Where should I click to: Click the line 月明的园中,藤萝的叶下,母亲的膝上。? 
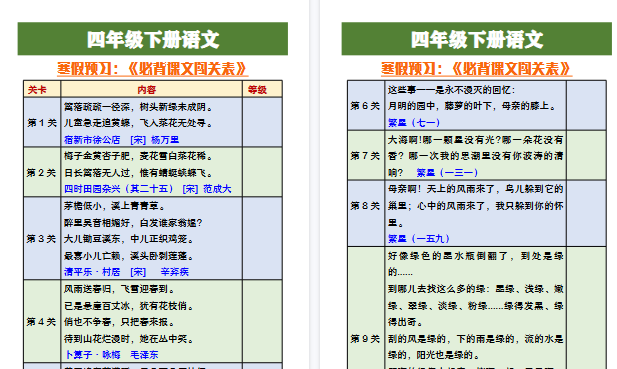pos(472,106)
